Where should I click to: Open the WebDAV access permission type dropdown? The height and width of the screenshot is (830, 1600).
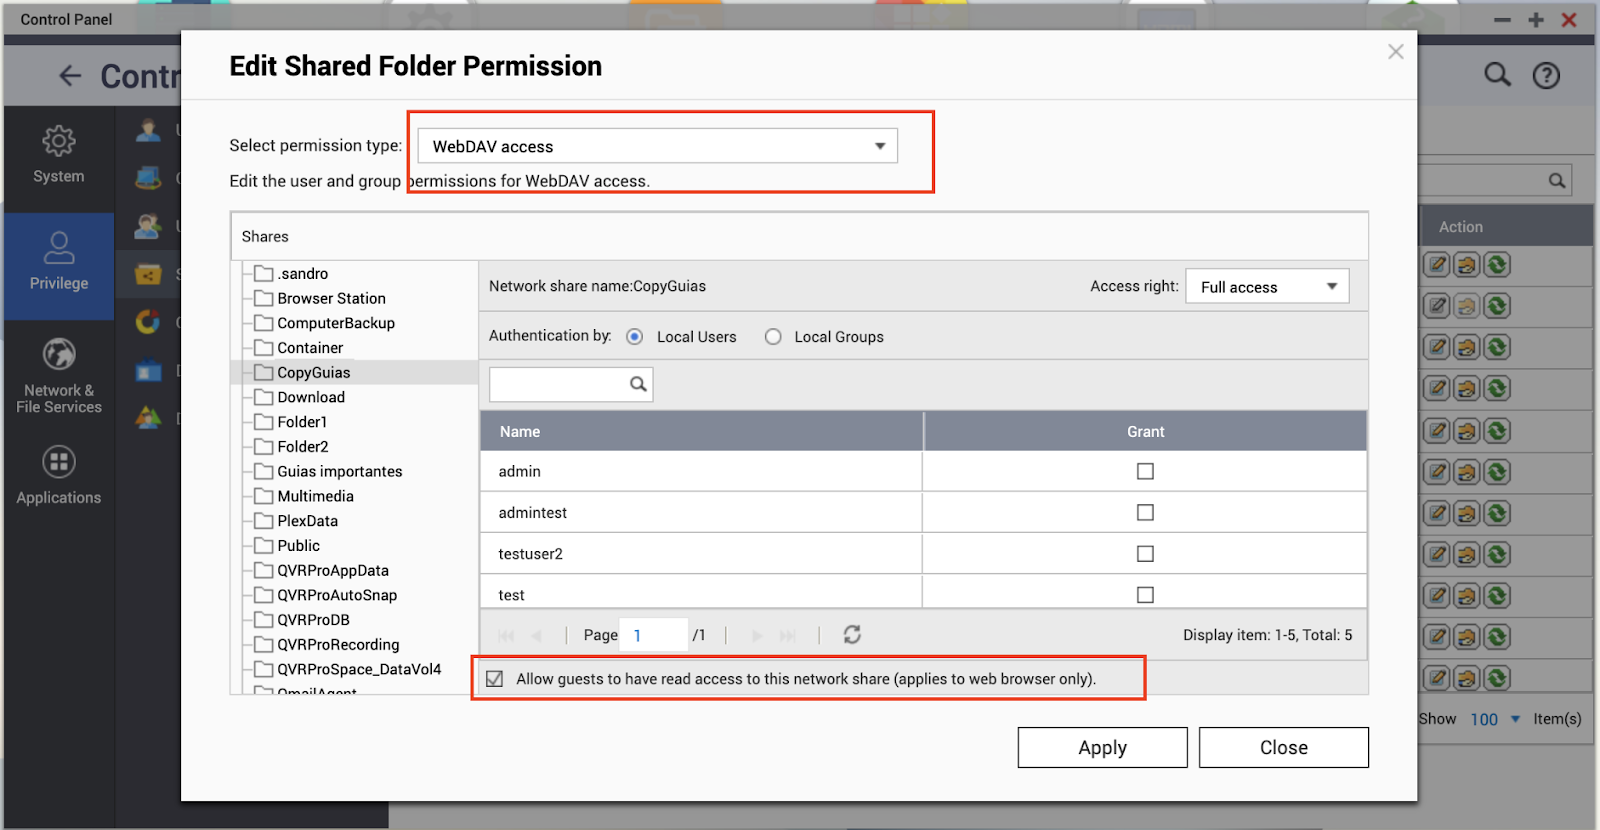pyautogui.click(x=657, y=146)
